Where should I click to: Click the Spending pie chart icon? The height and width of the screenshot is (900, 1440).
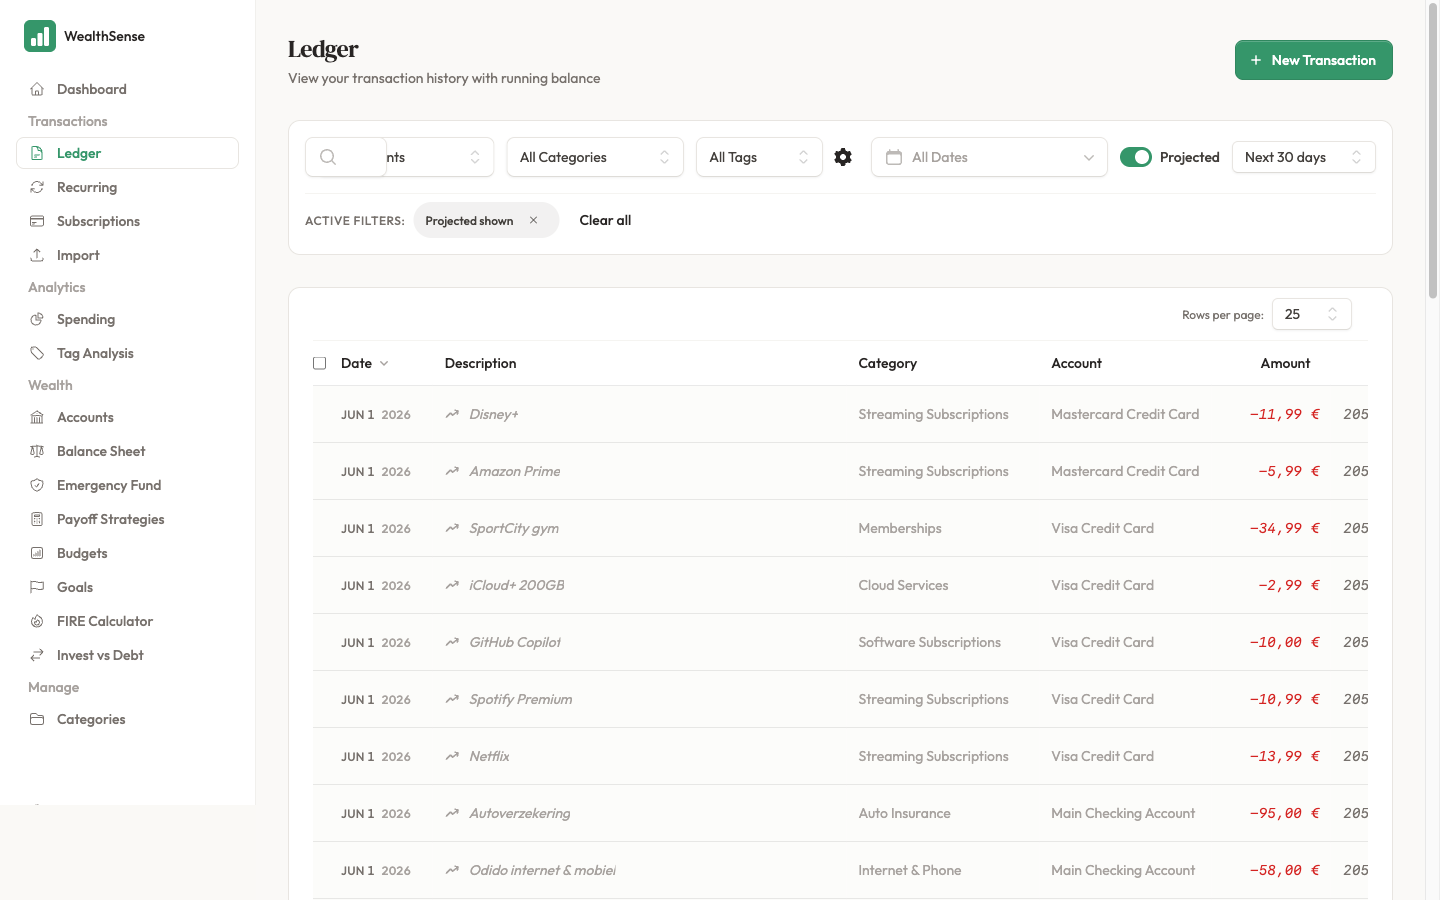pos(37,319)
